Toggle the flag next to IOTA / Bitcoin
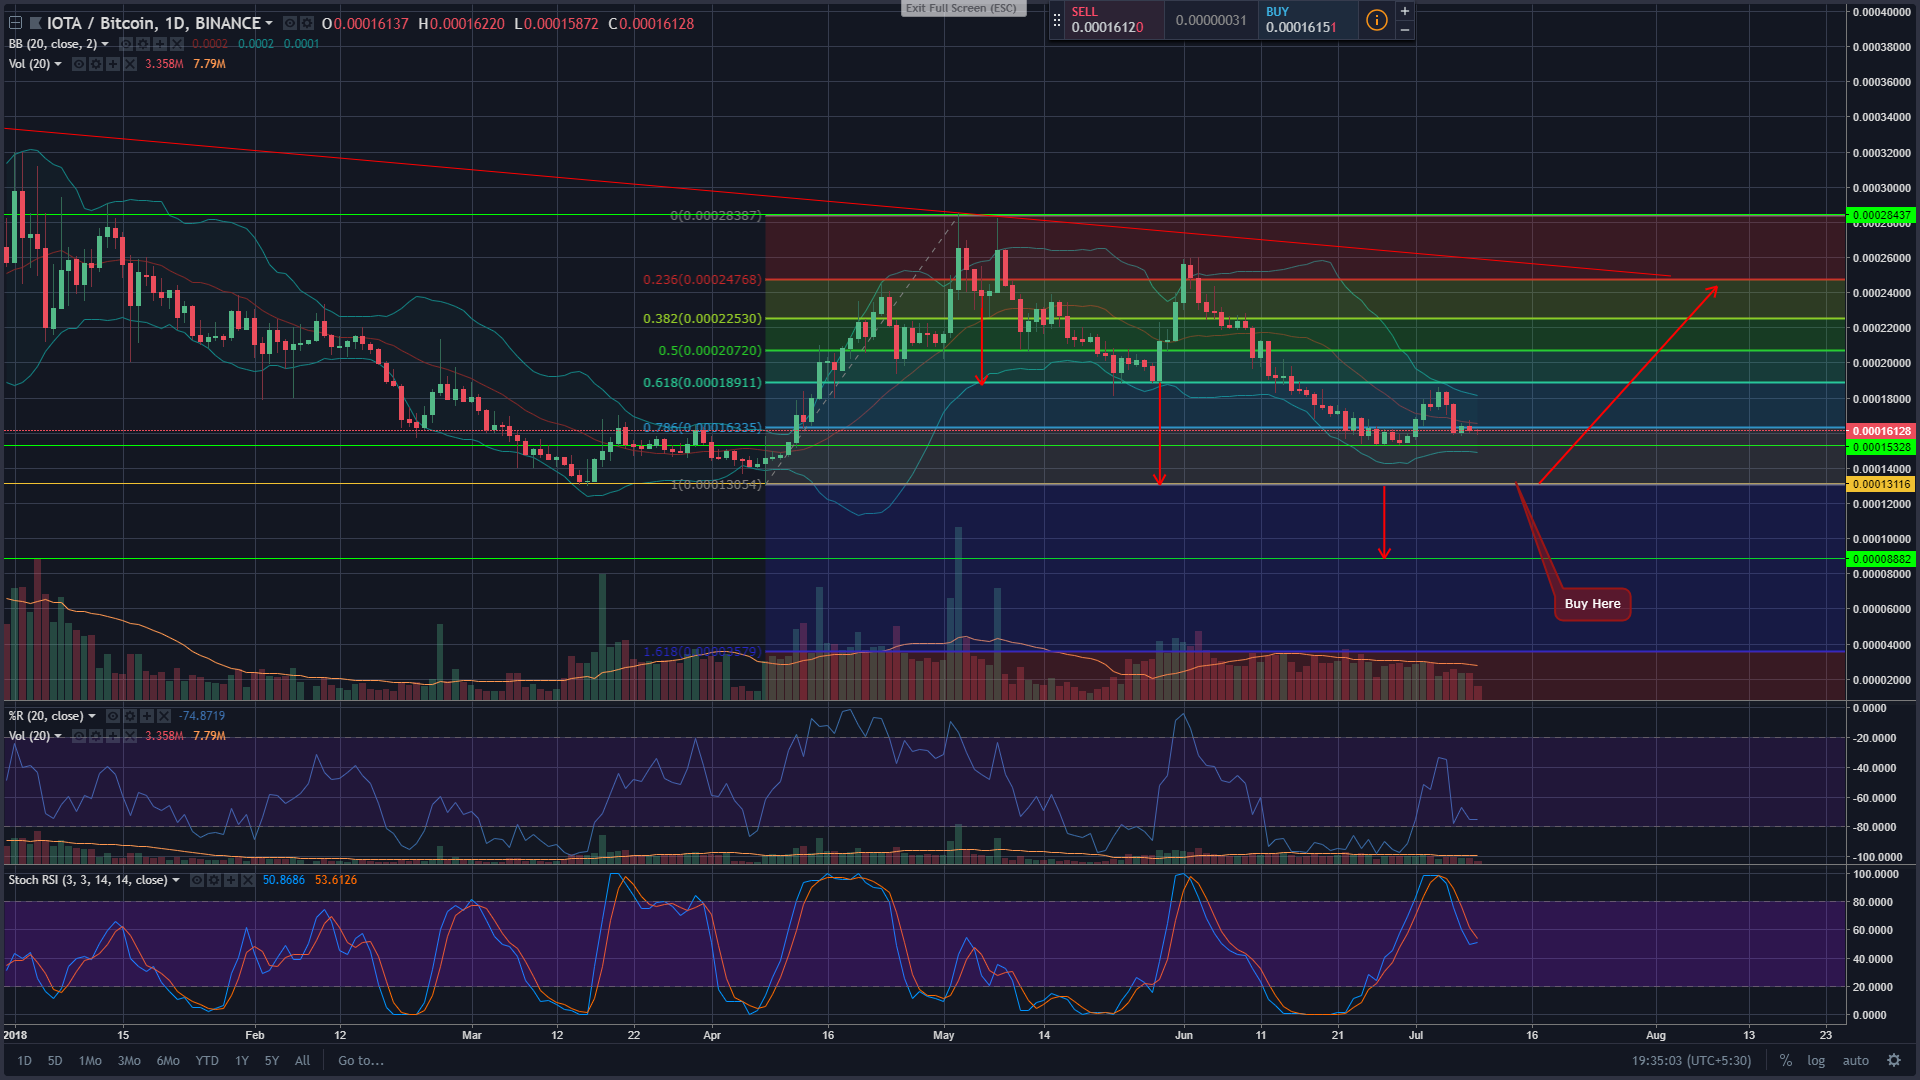 point(35,23)
